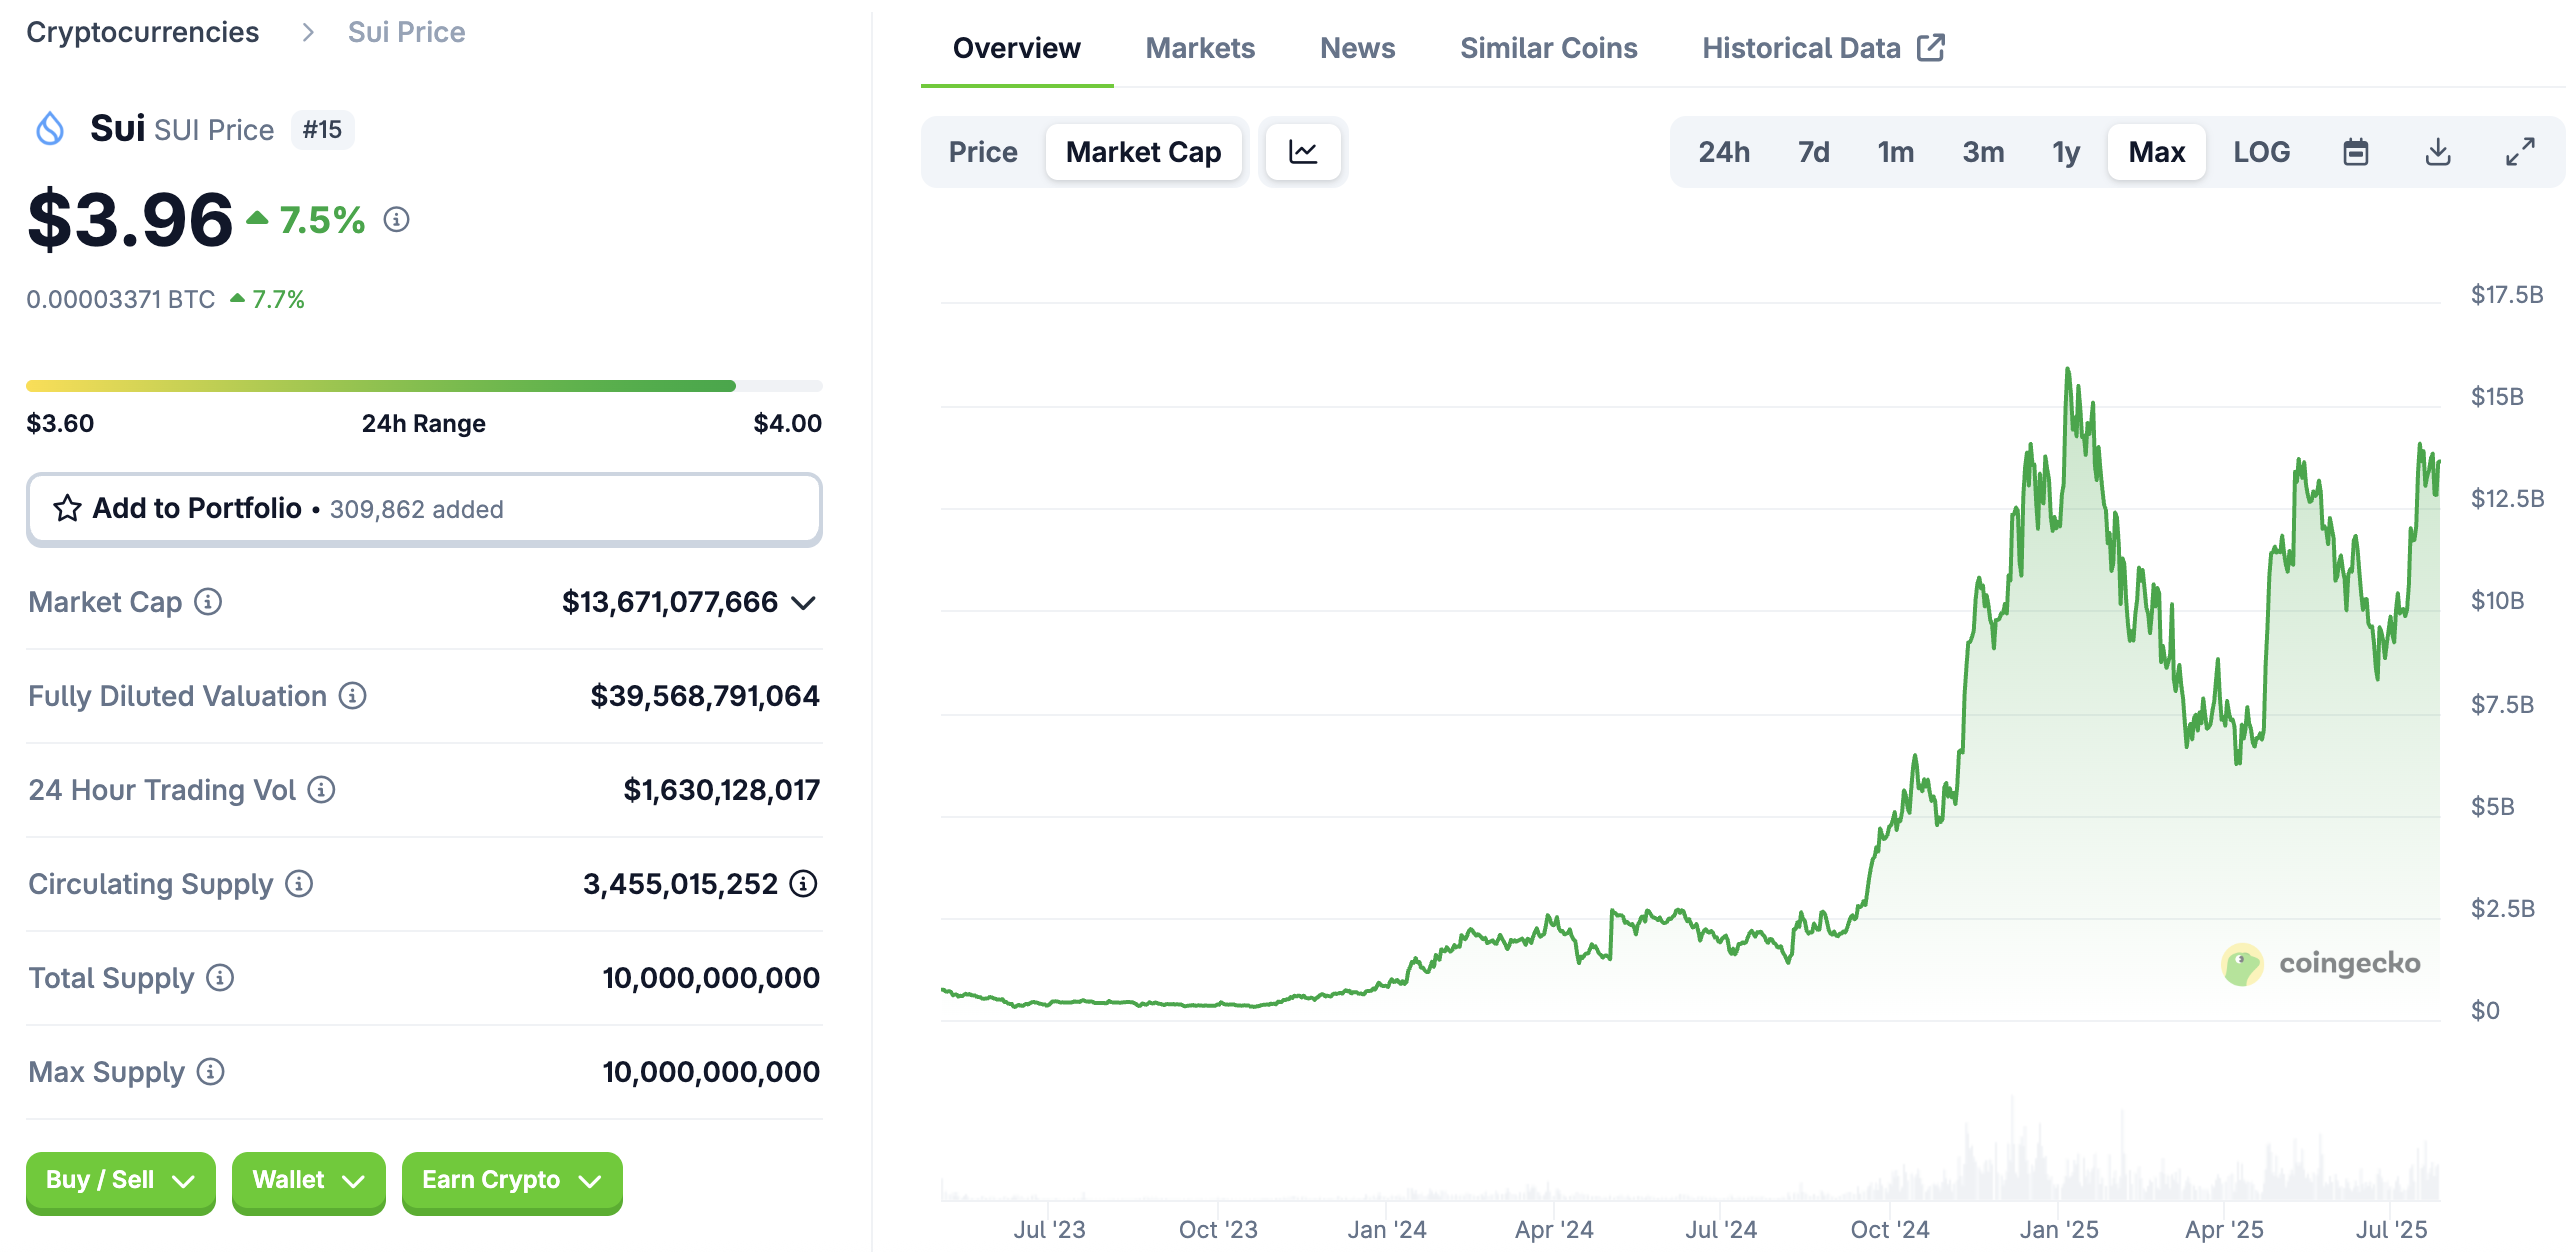Select the 1y time range
The width and height of the screenshot is (2568, 1252).
coord(2066,152)
